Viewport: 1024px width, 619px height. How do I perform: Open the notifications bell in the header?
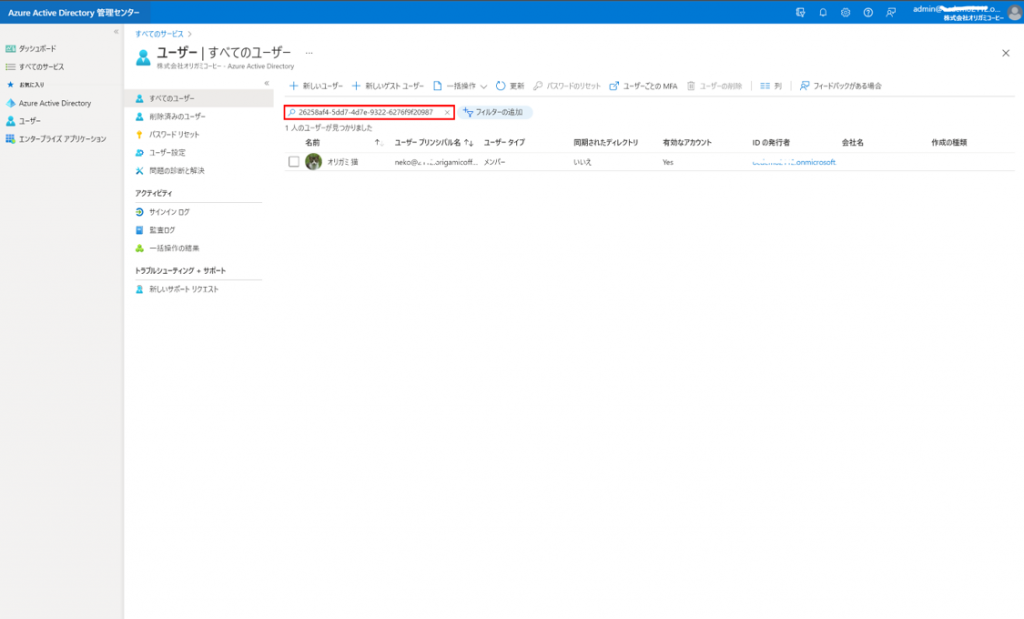pos(823,12)
